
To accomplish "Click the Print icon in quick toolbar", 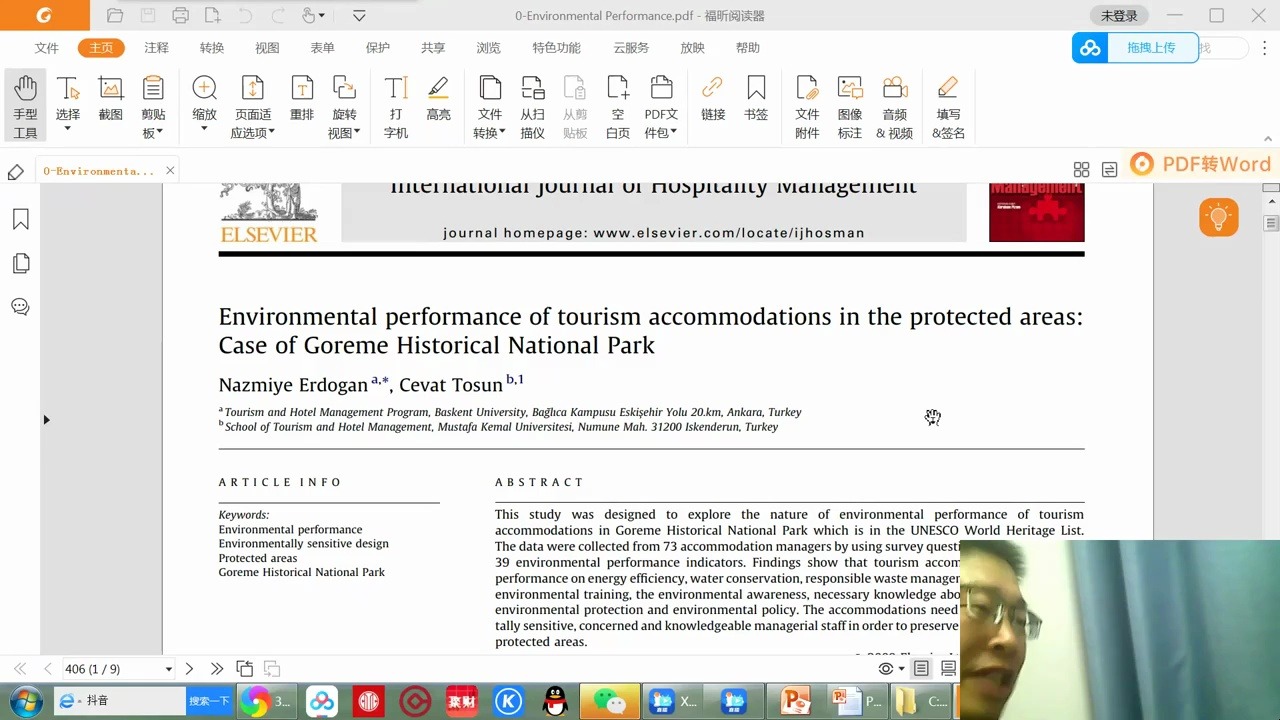I will [x=180, y=15].
